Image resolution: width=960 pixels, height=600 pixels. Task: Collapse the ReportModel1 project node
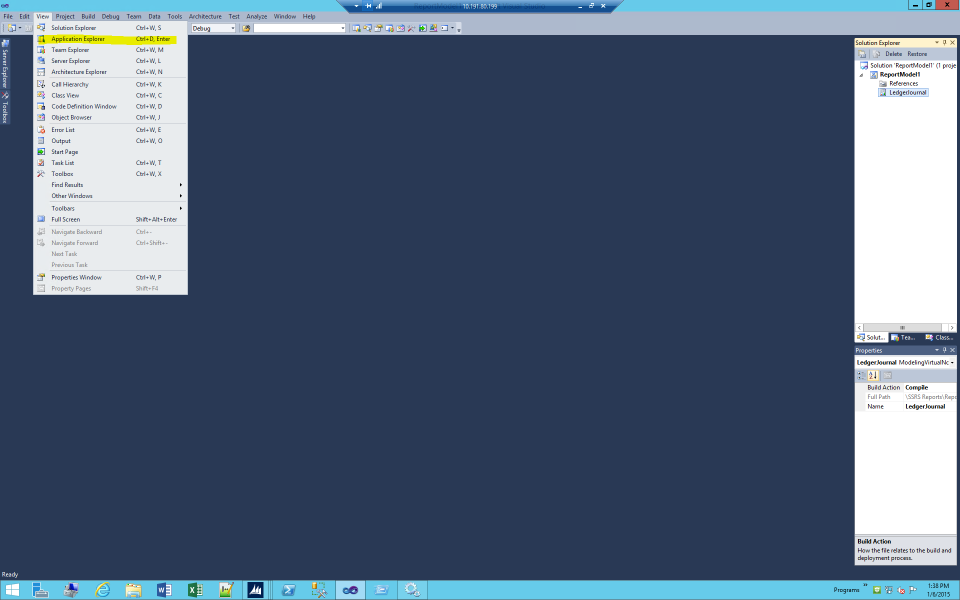[x=863, y=72]
